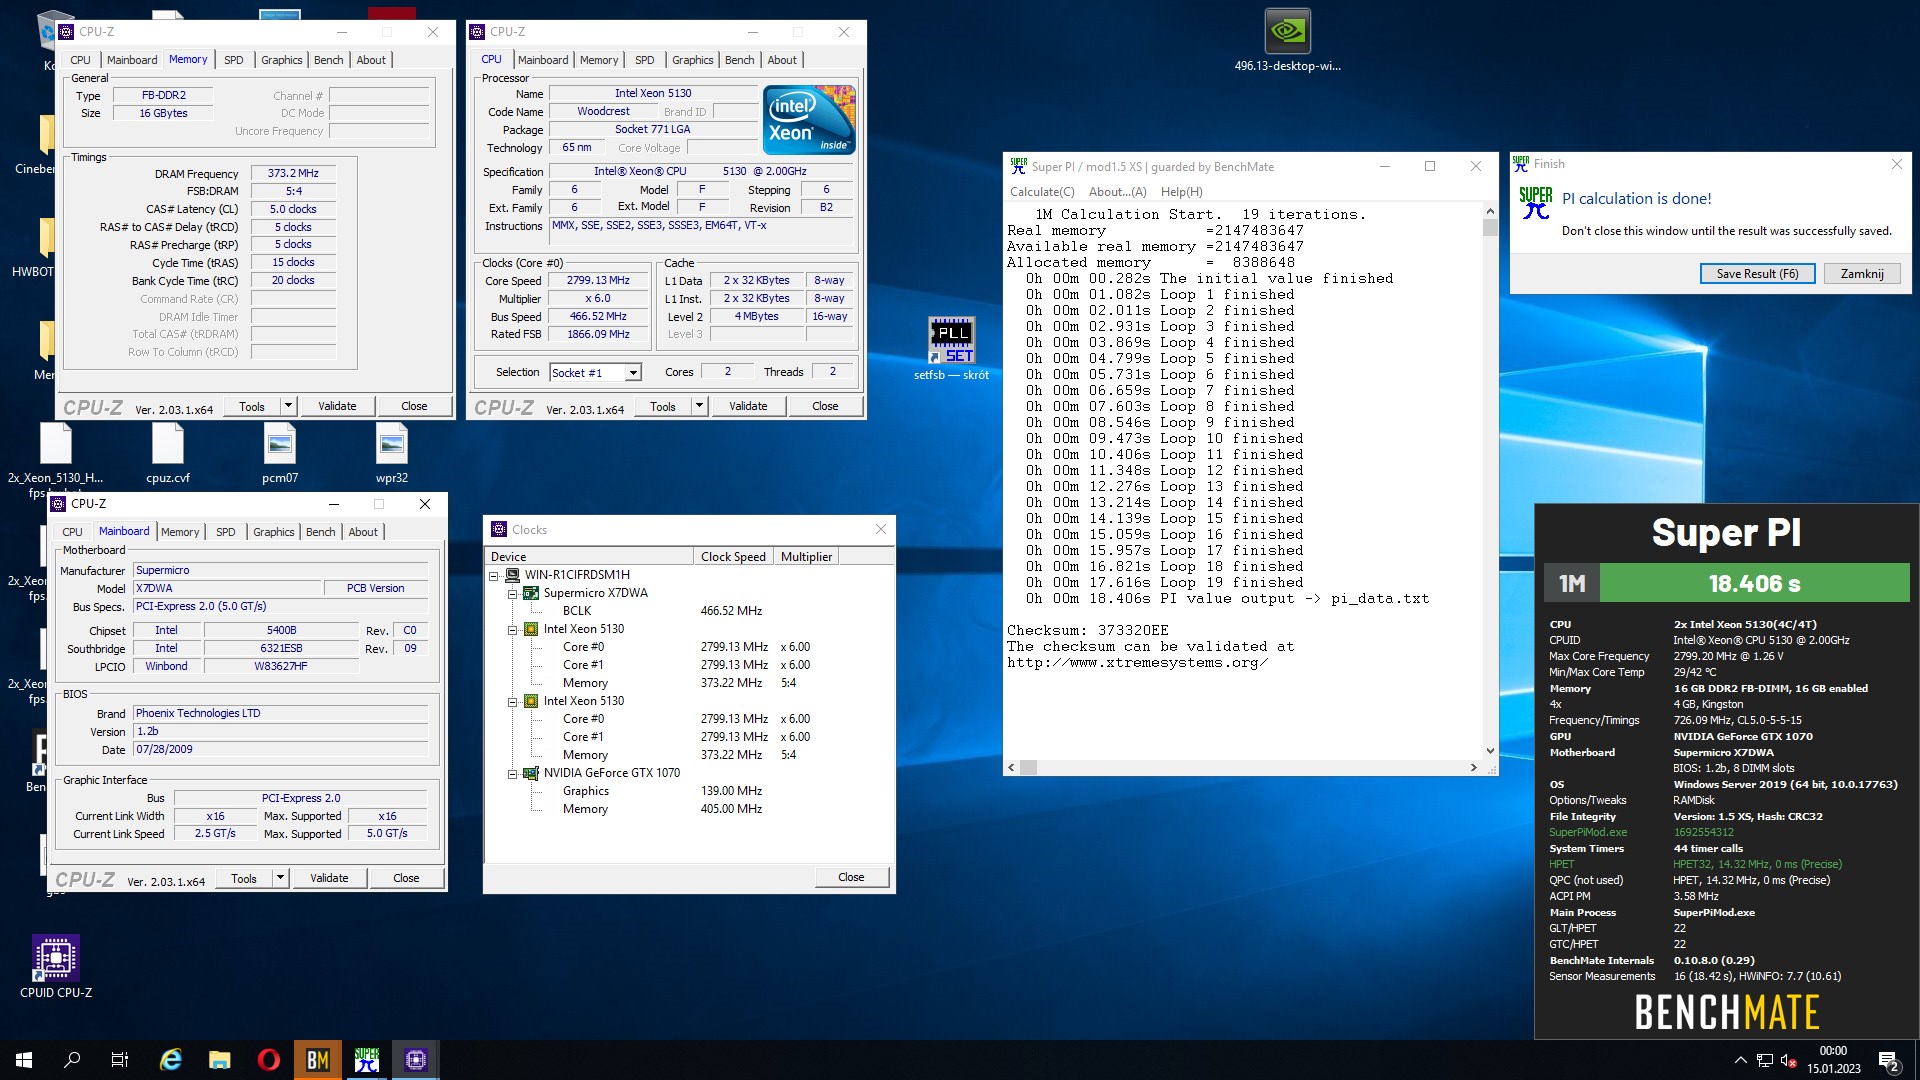Click the Chipset model 5400B field
Viewport: 1920px width, 1080px height.
281,631
